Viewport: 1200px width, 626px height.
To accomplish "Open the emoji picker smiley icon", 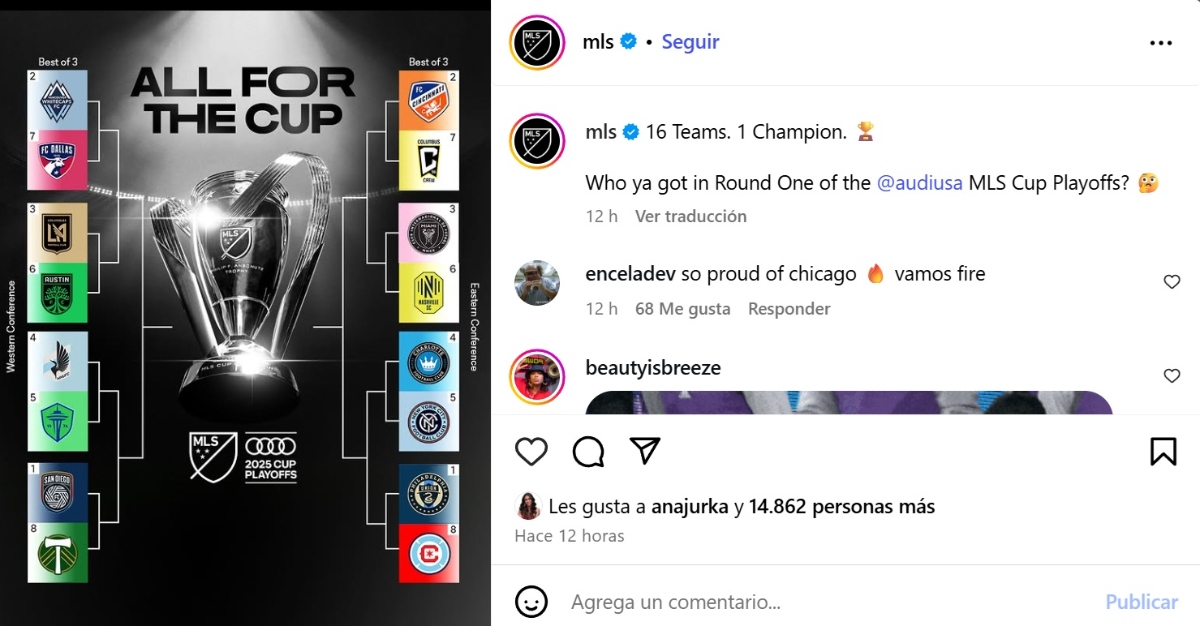I will 531,602.
